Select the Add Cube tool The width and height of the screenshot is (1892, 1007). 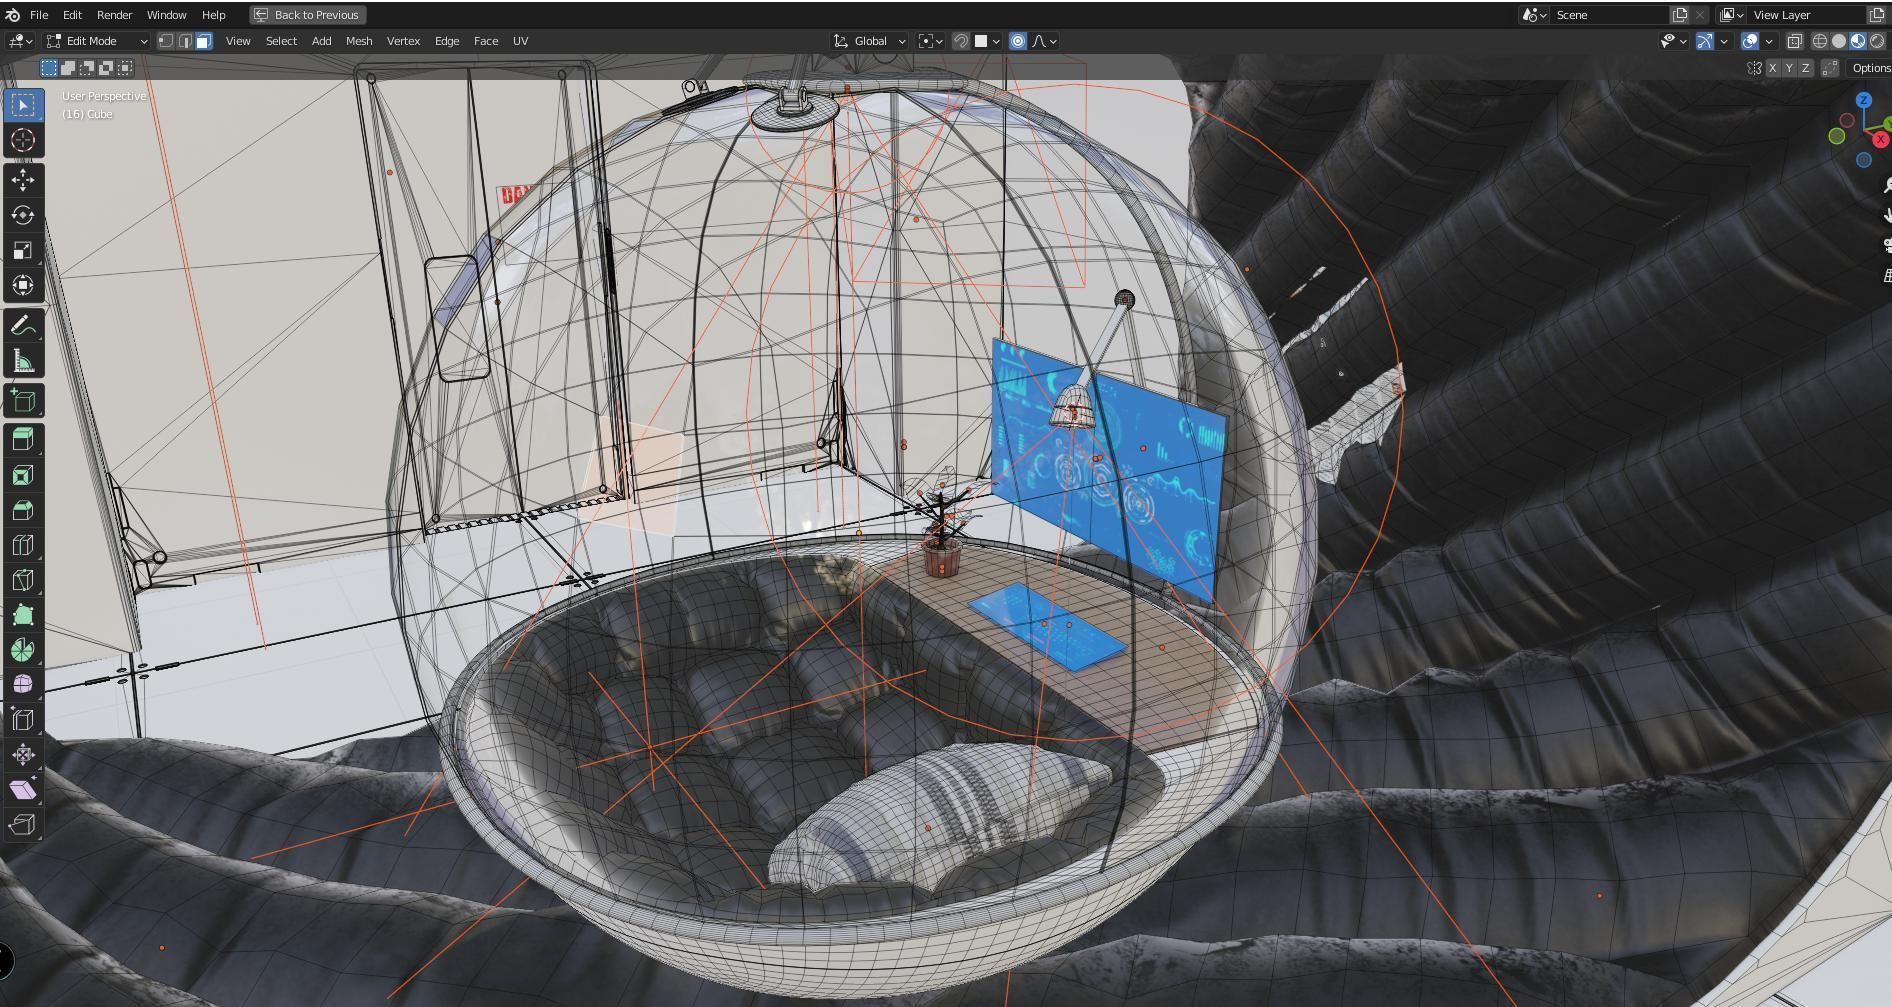[23, 400]
